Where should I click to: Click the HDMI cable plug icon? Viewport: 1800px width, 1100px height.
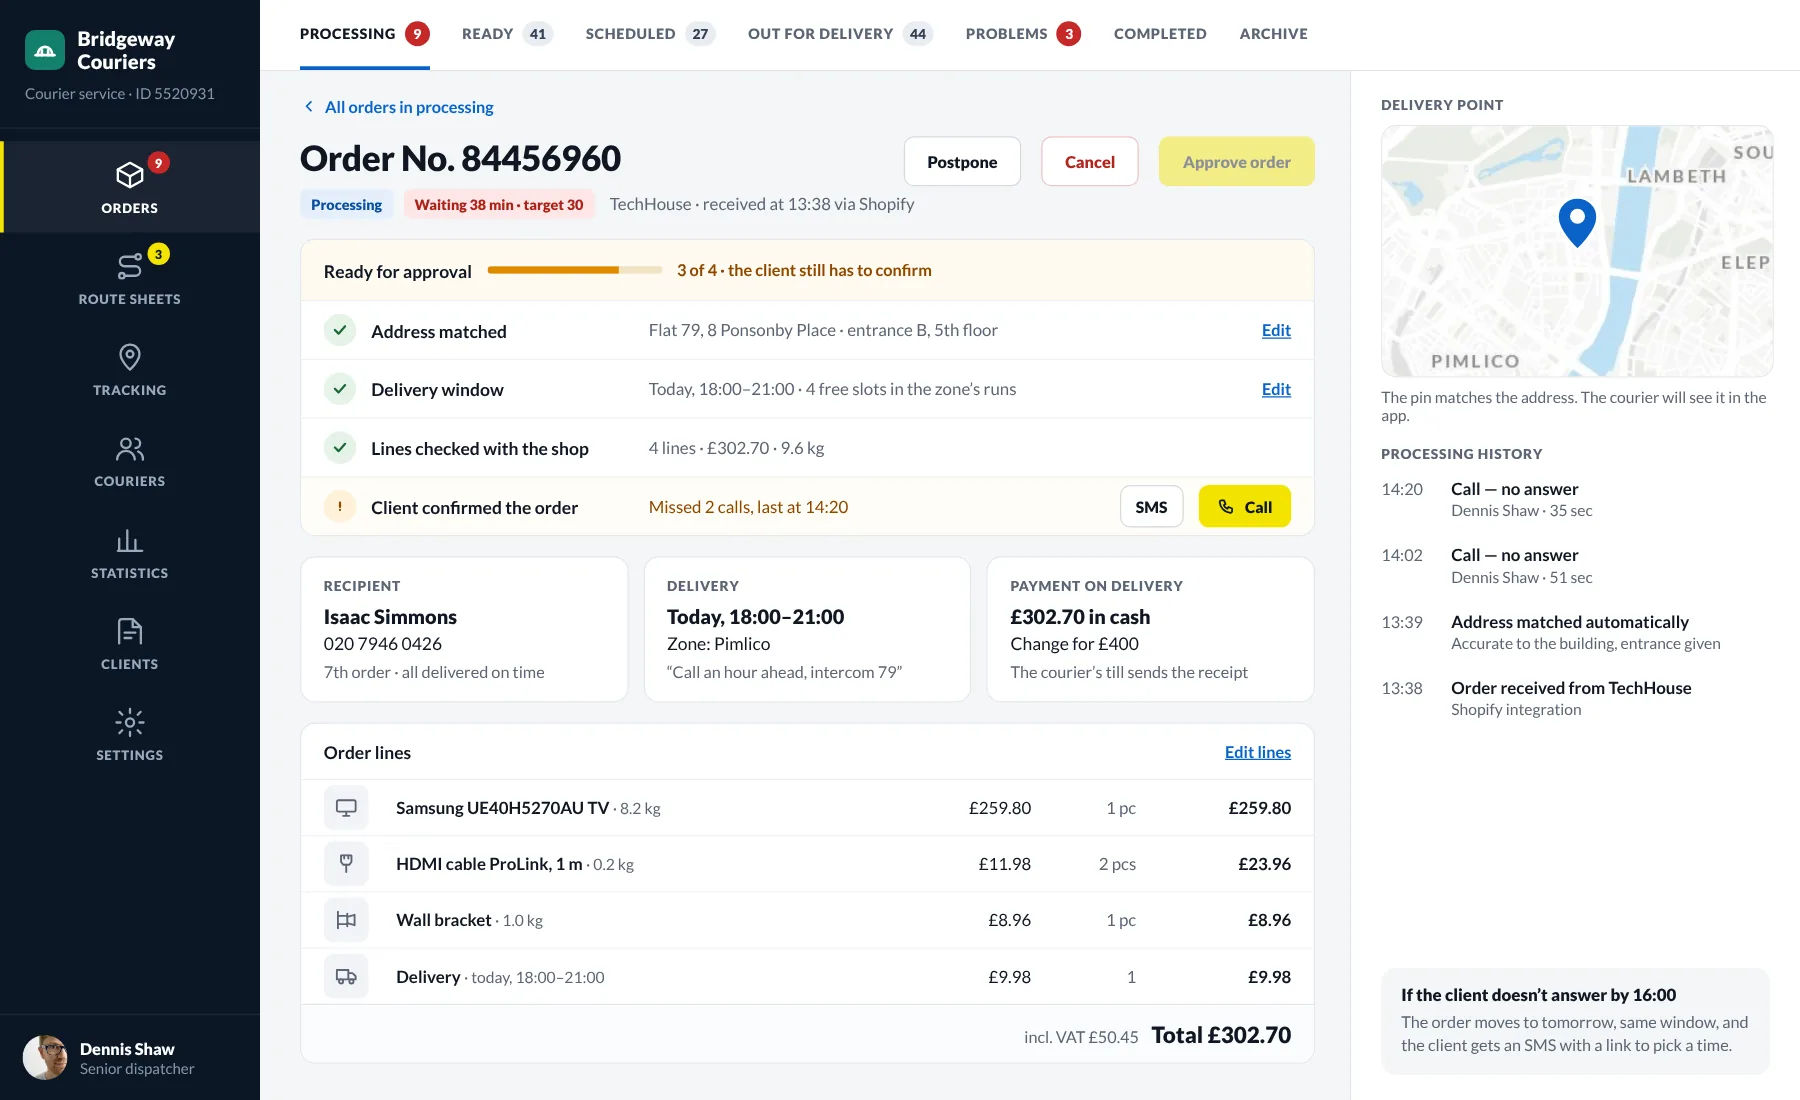[346, 864]
